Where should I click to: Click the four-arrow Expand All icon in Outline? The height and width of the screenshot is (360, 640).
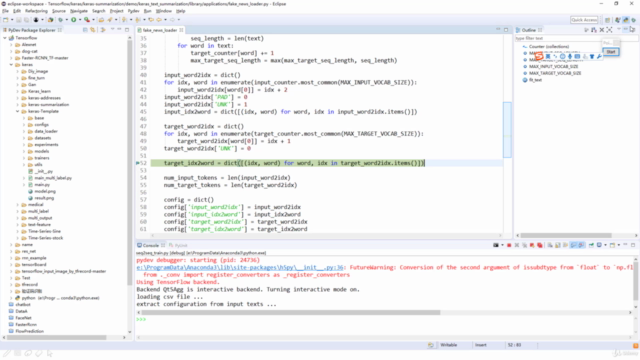tap(609, 30)
